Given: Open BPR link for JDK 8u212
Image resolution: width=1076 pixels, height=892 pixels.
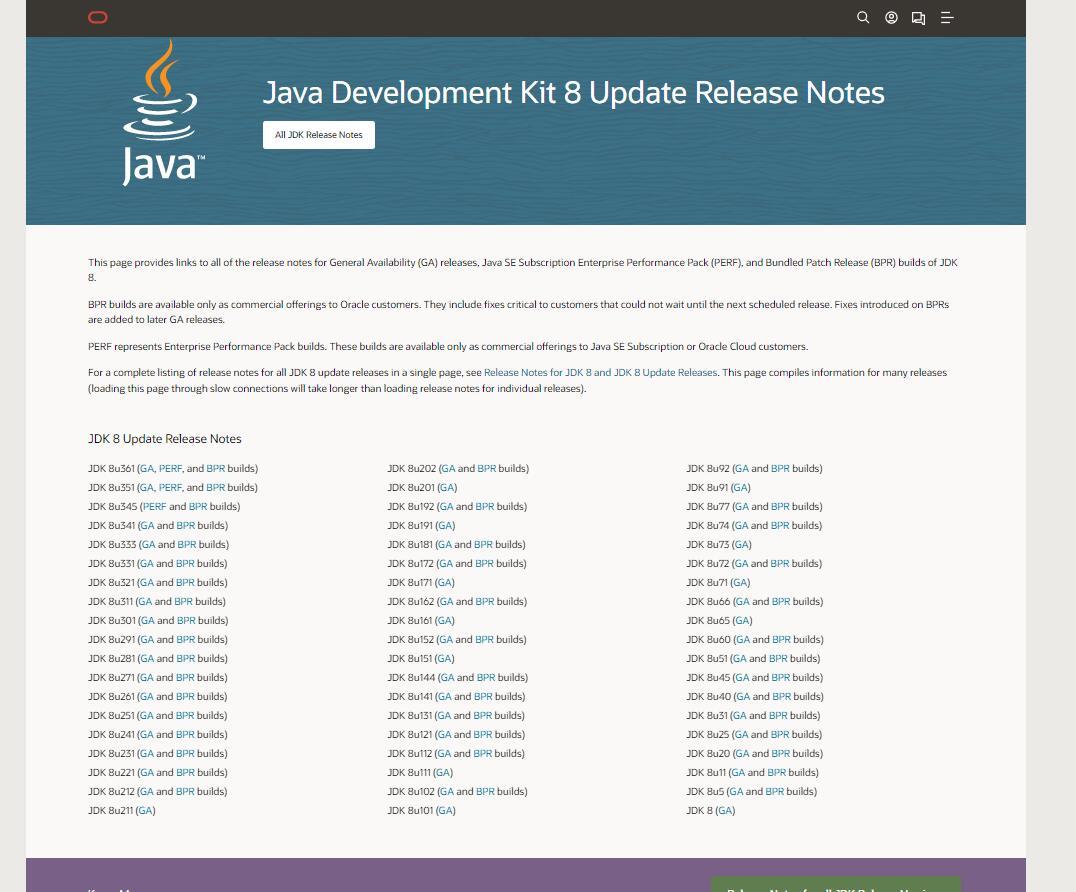Looking at the screenshot, I should pyautogui.click(x=185, y=792).
